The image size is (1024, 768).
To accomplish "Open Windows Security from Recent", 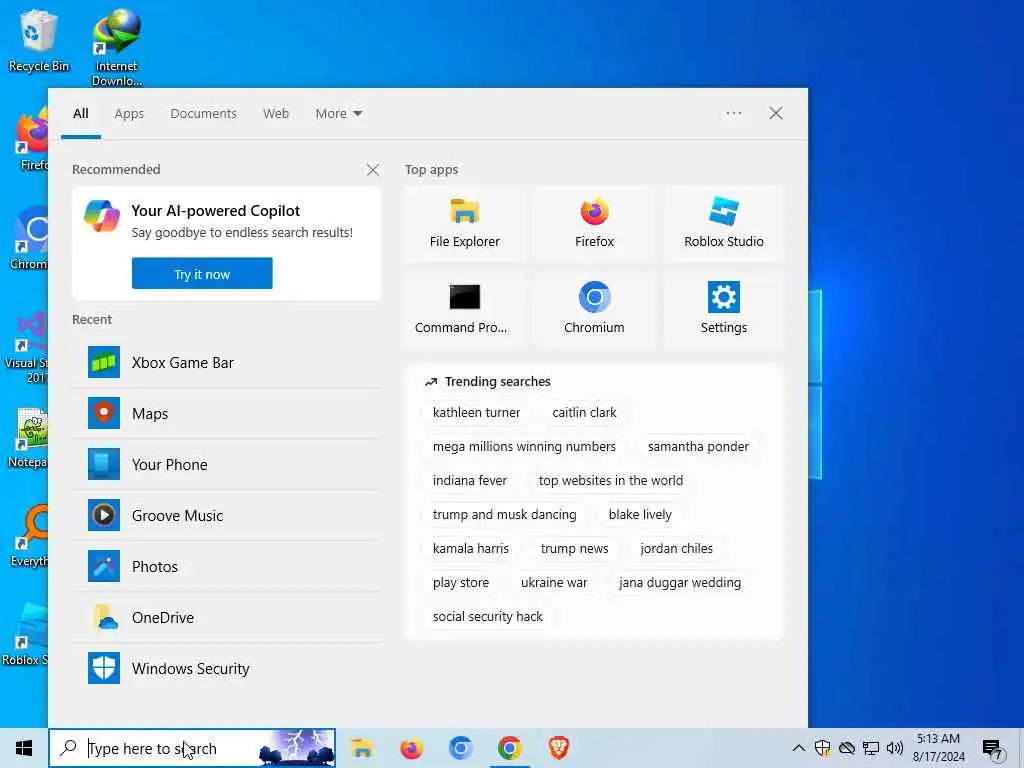I will pos(227,668).
